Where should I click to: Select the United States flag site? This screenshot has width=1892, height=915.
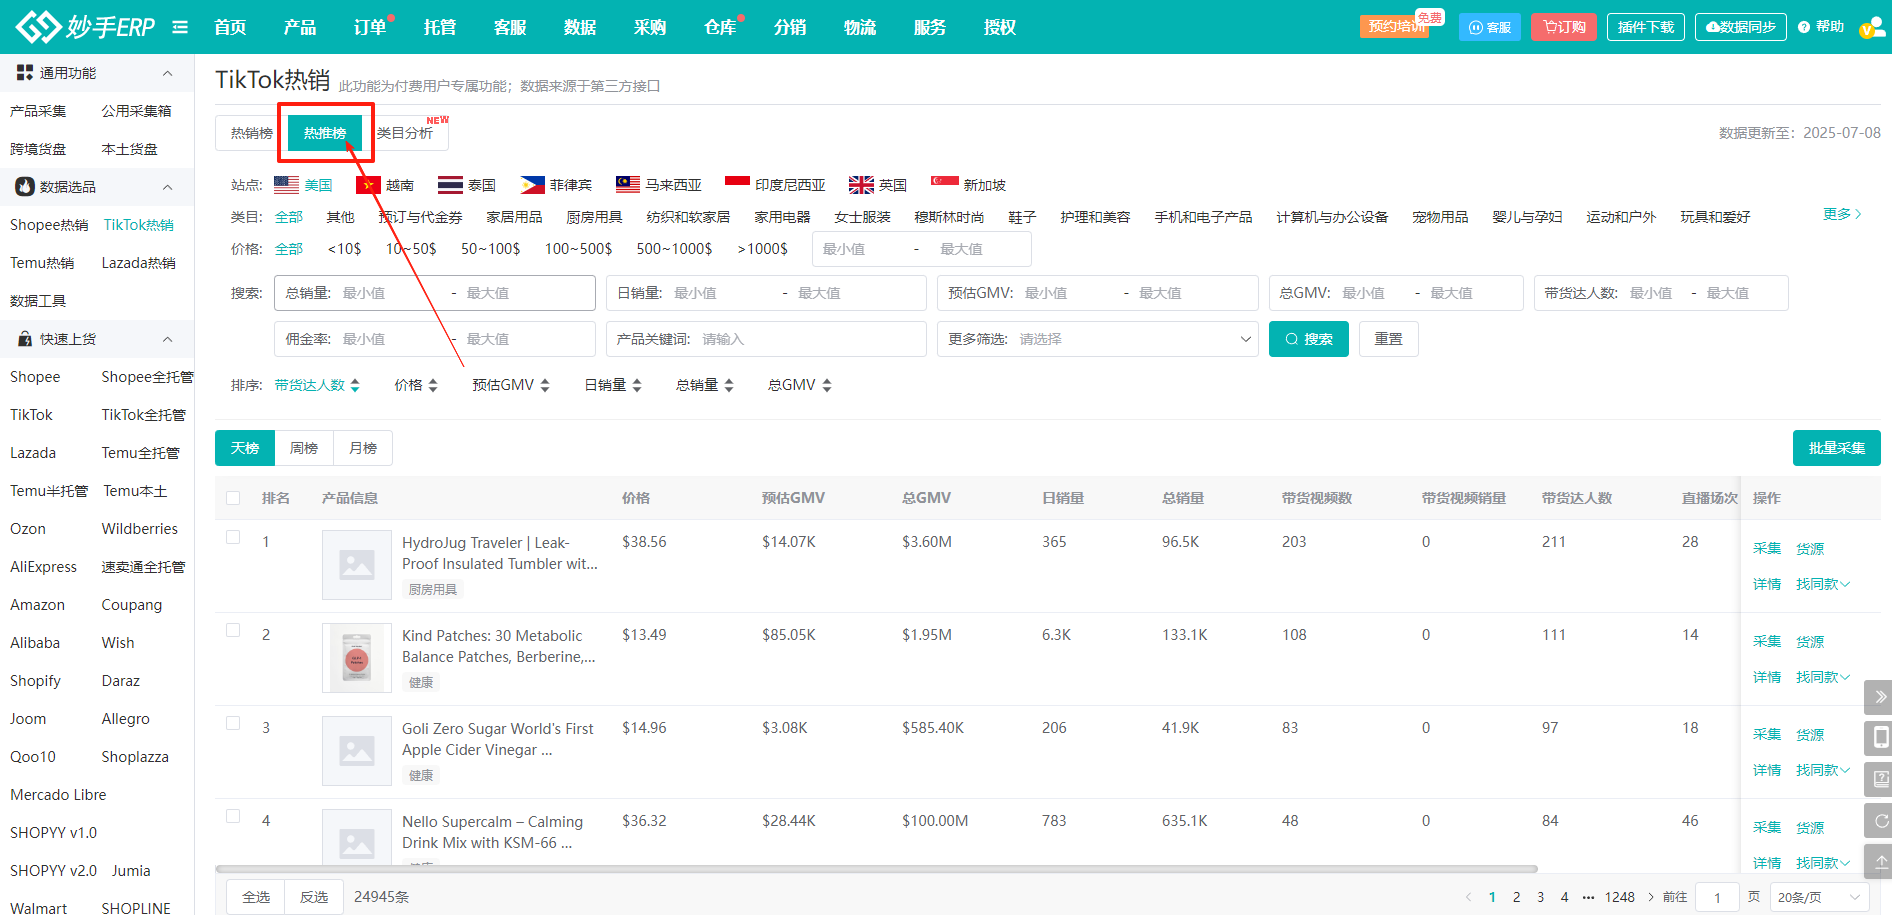(x=287, y=185)
